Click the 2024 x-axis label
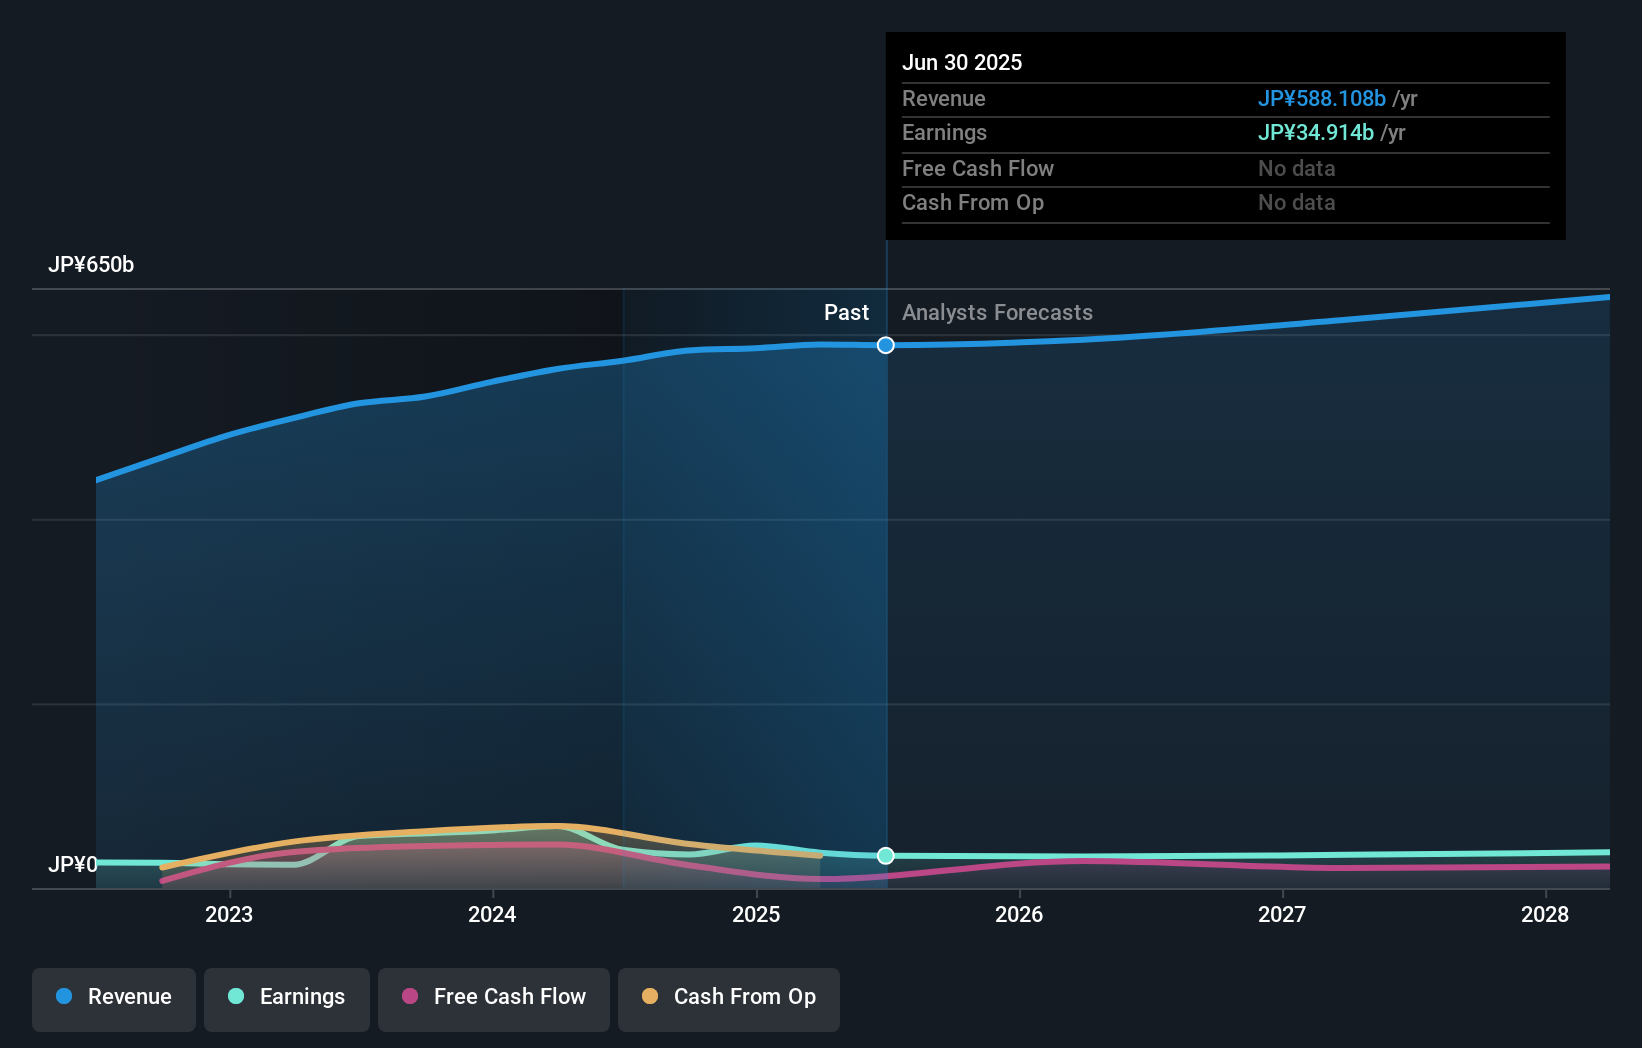Screen dimensions: 1642x1048 click(x=492, y=914)
